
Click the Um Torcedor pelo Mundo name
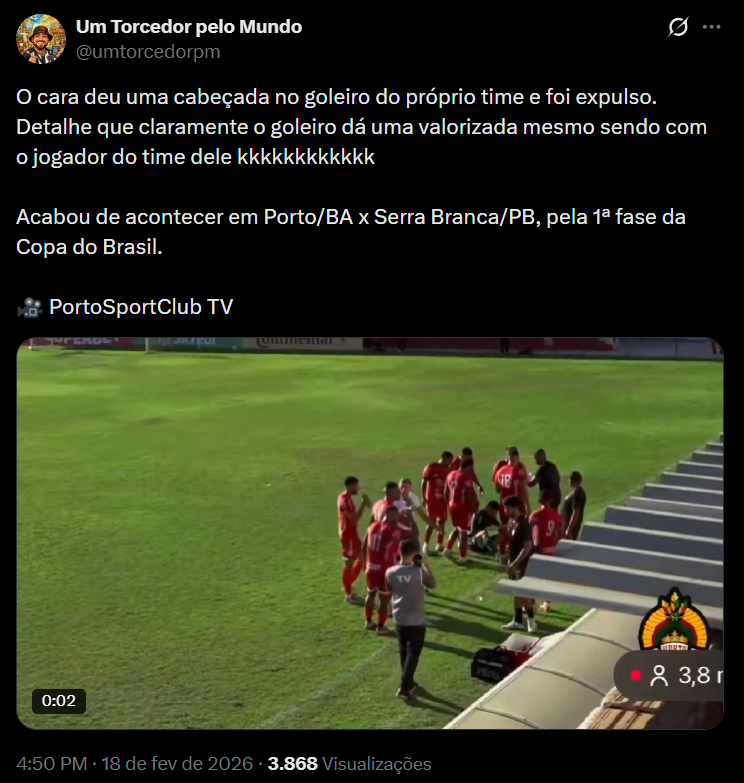click(189, 26)
